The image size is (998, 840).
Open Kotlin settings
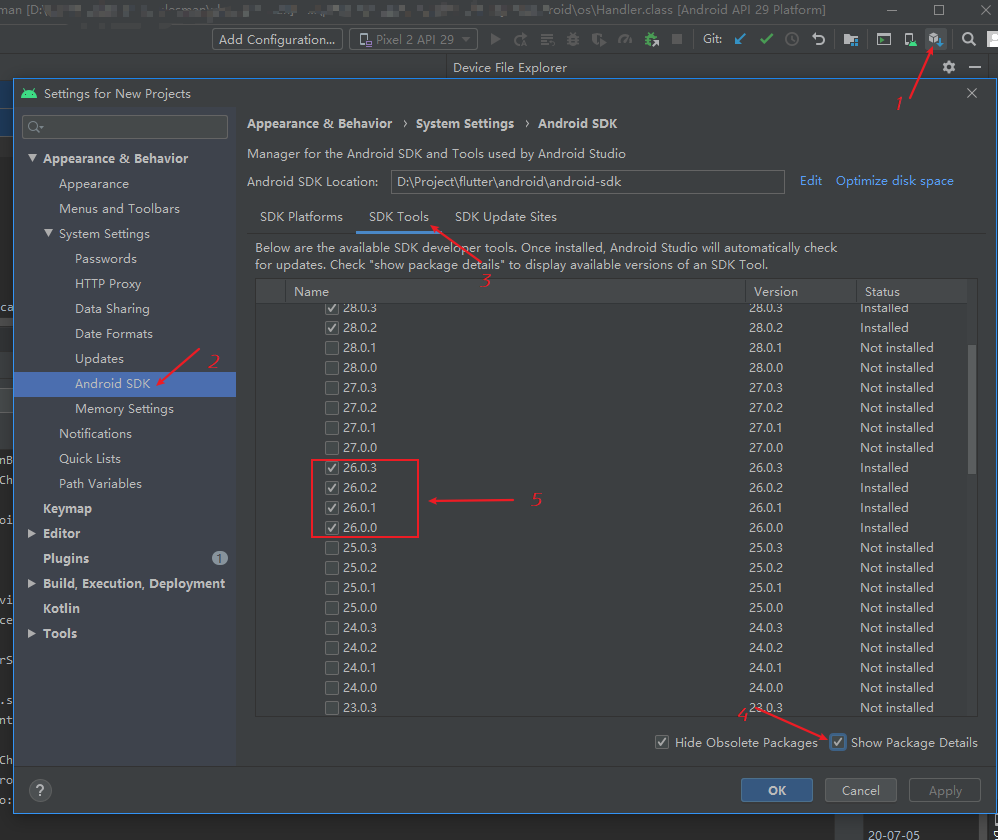[61, 608]
